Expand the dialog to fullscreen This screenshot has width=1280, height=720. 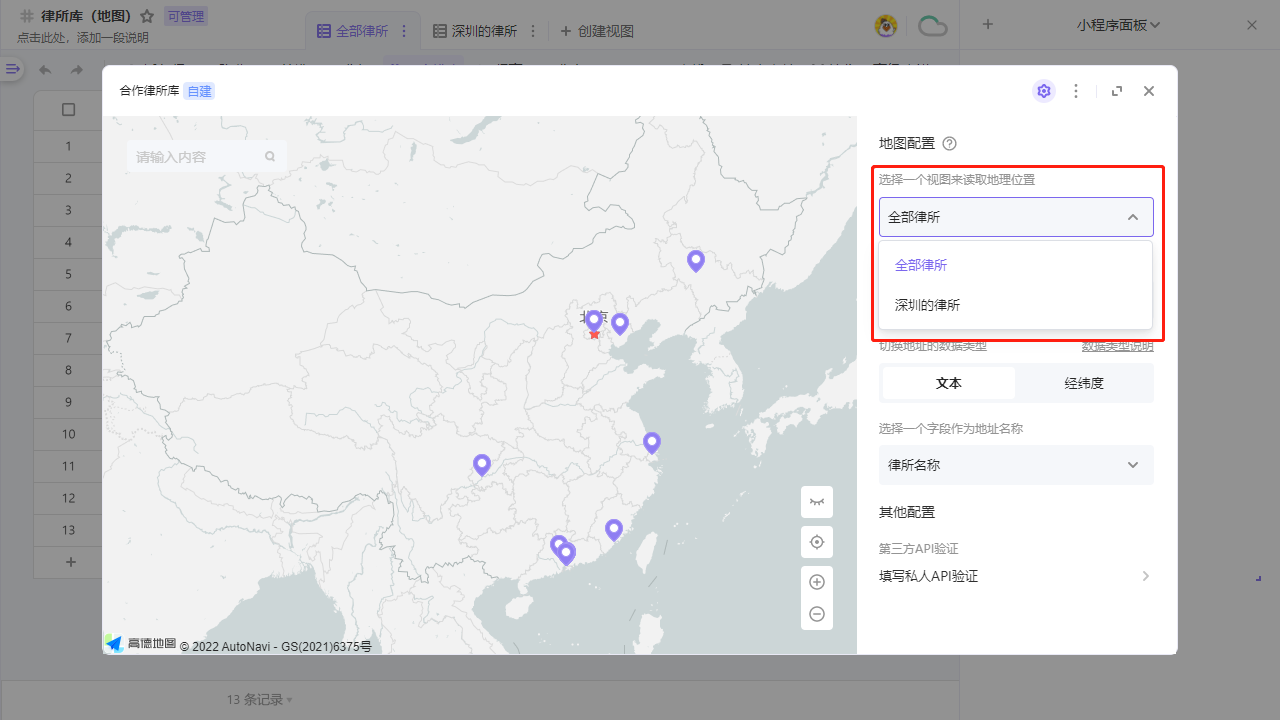pyautogui.click(x=1116, y=90)
